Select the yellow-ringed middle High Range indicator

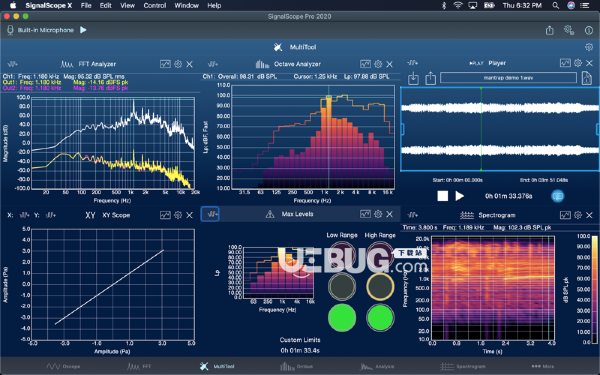pos(380,286)
